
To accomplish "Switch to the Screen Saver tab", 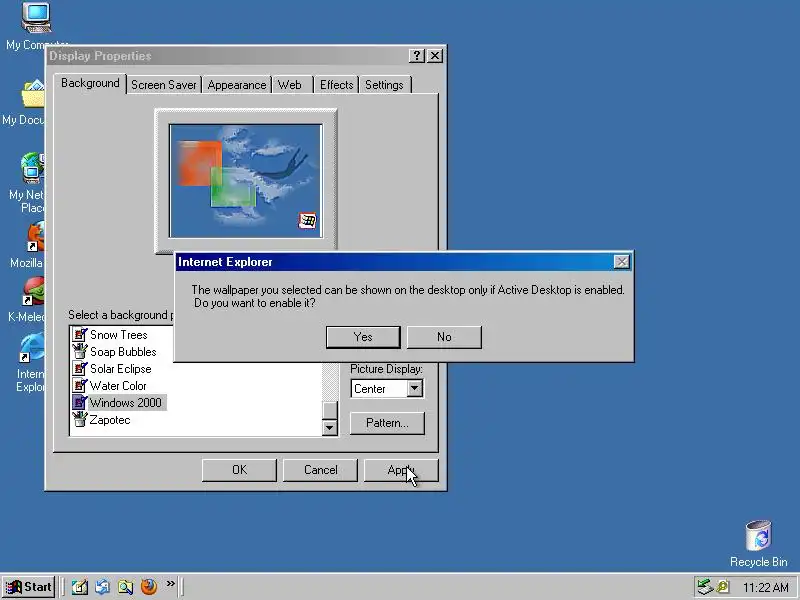I will click(164, 85).
